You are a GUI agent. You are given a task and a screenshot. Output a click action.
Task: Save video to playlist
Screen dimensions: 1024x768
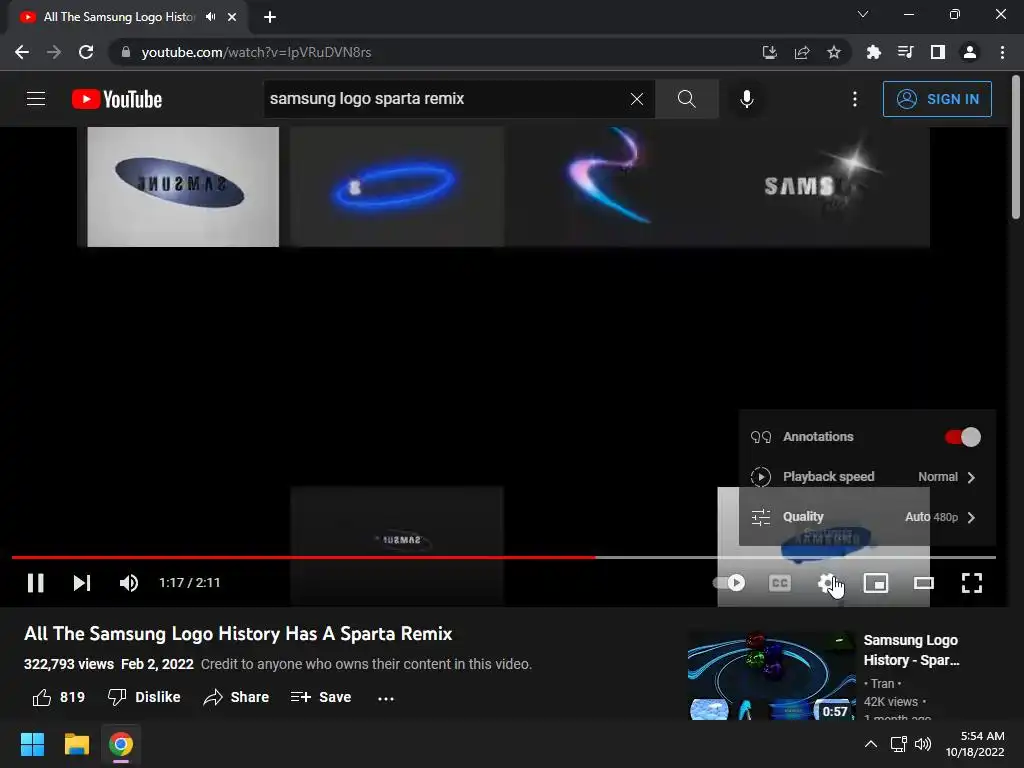coord(321,697)
